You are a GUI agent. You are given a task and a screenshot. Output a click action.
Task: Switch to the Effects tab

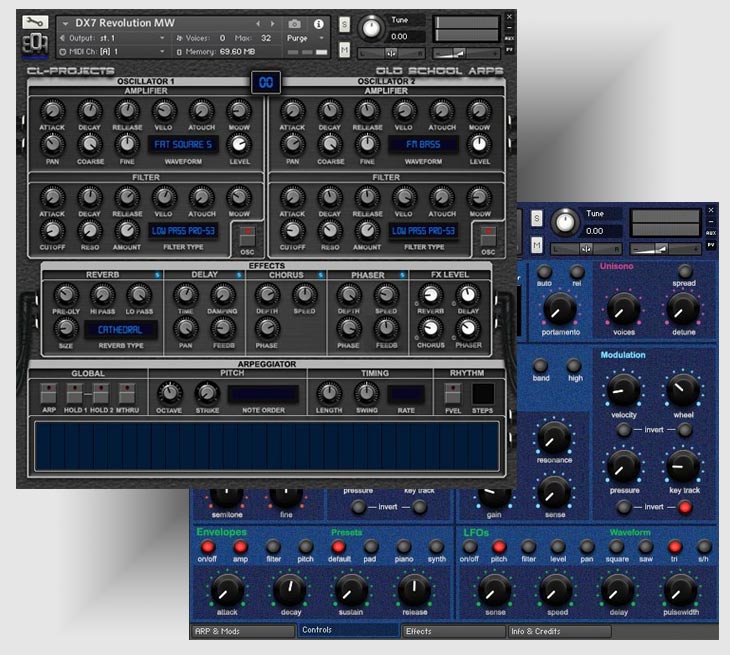click(452, 631)
